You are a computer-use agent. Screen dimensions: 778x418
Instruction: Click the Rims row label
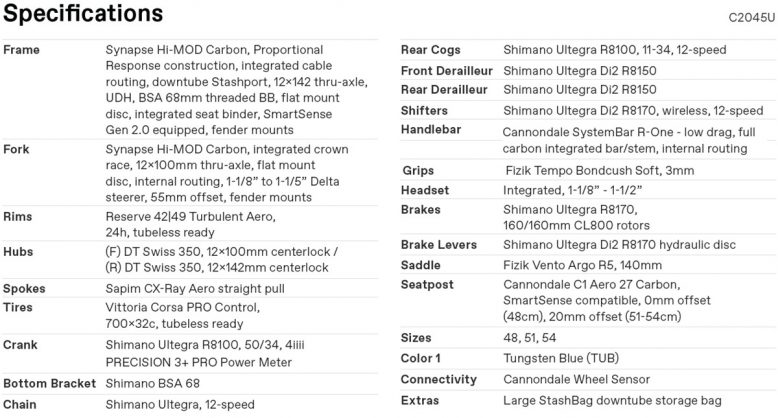[x=20, y=217]
